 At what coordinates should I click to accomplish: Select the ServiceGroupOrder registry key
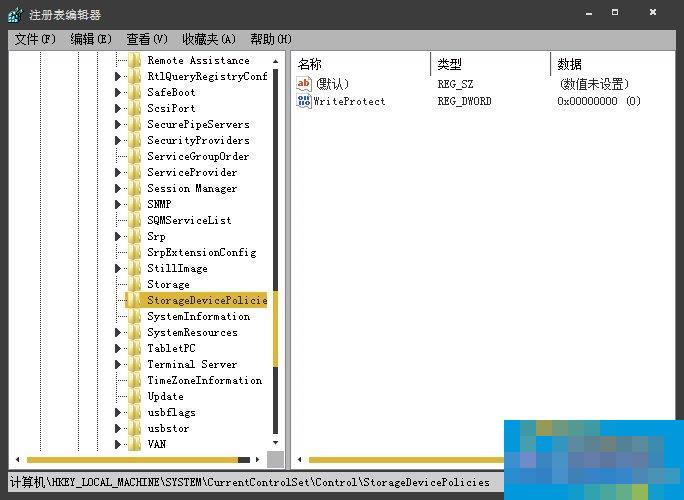click(198, 156)
